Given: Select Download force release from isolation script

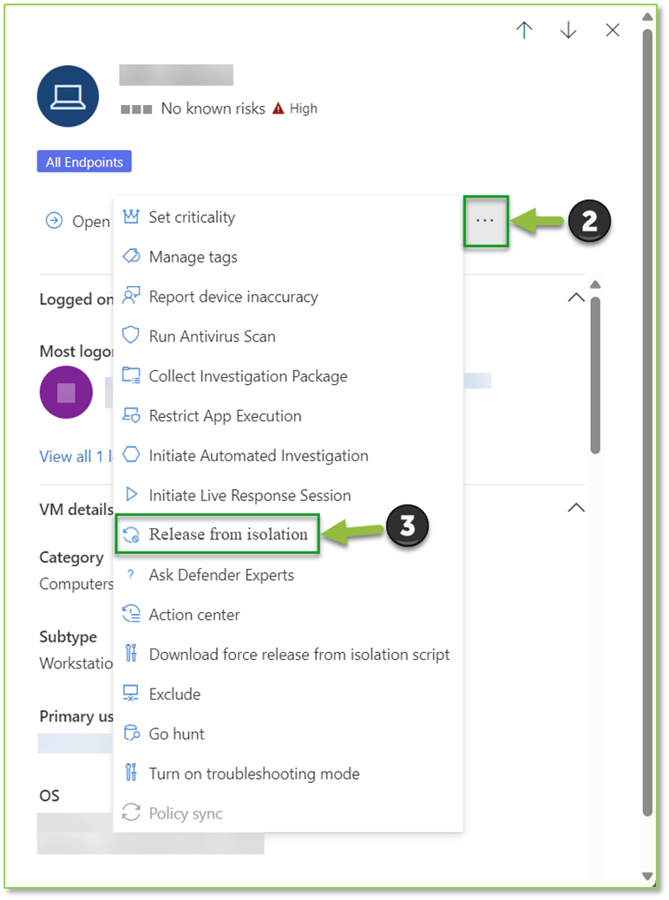Looking at the screenshot, I should (x=299, y=654).
